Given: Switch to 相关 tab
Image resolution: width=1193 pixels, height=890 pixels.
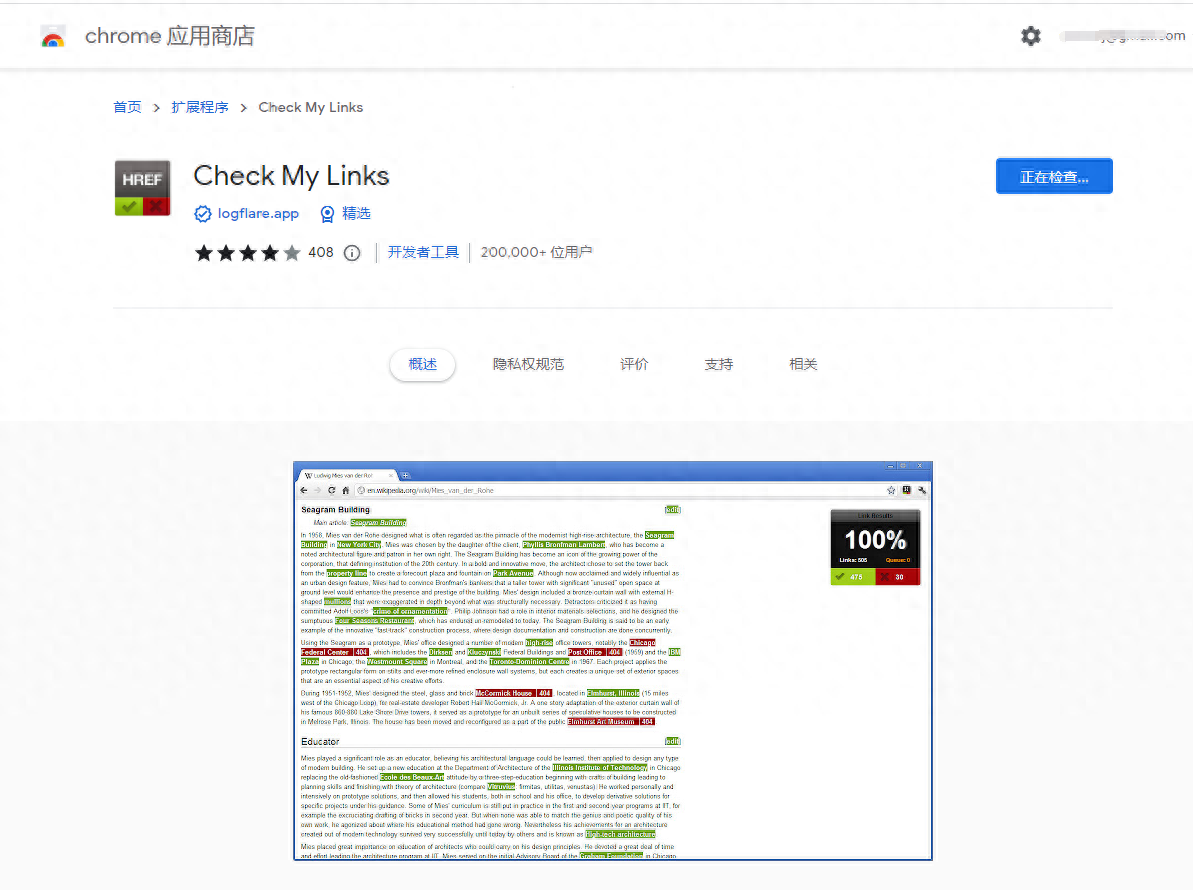Looking at the screenshot, I should click(x=803, y=364).
